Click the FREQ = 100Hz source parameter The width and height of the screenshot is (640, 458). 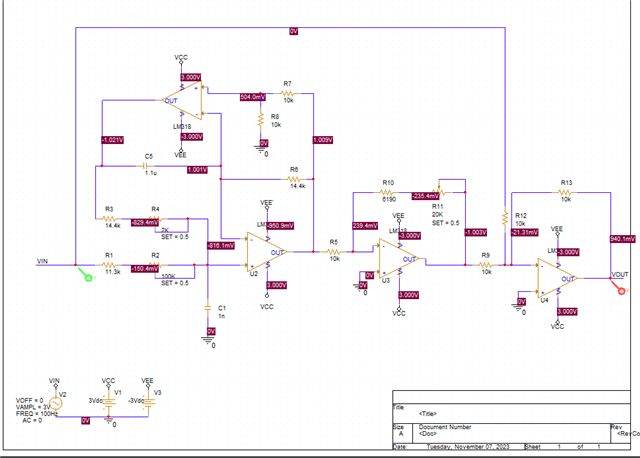tap(37, 414)
